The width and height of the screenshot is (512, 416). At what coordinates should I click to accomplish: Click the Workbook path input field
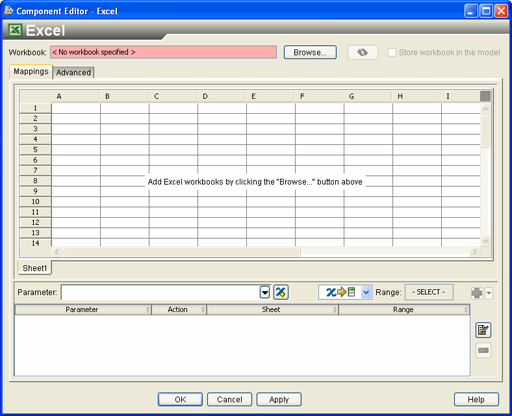coord(163,52)
